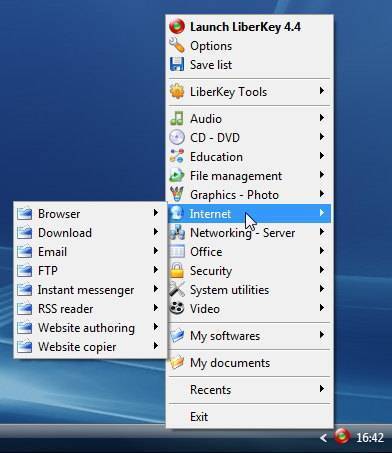Viewport: 392px width, 453px height.
Task: Click the red LiberKey launch icon
Action: coord(177,27)
